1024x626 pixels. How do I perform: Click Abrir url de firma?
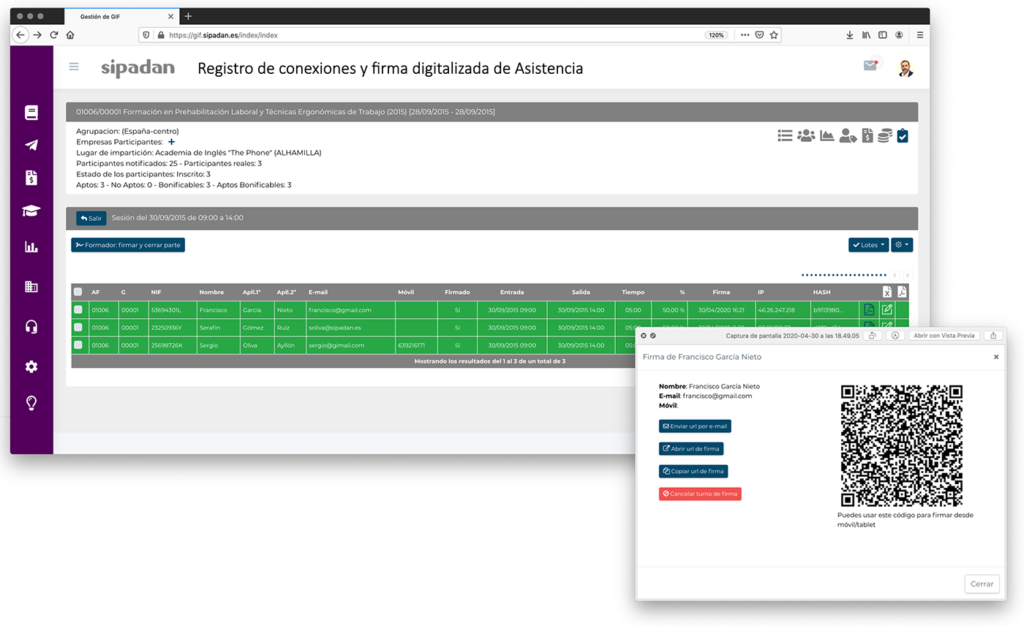[x=691, y=448]
